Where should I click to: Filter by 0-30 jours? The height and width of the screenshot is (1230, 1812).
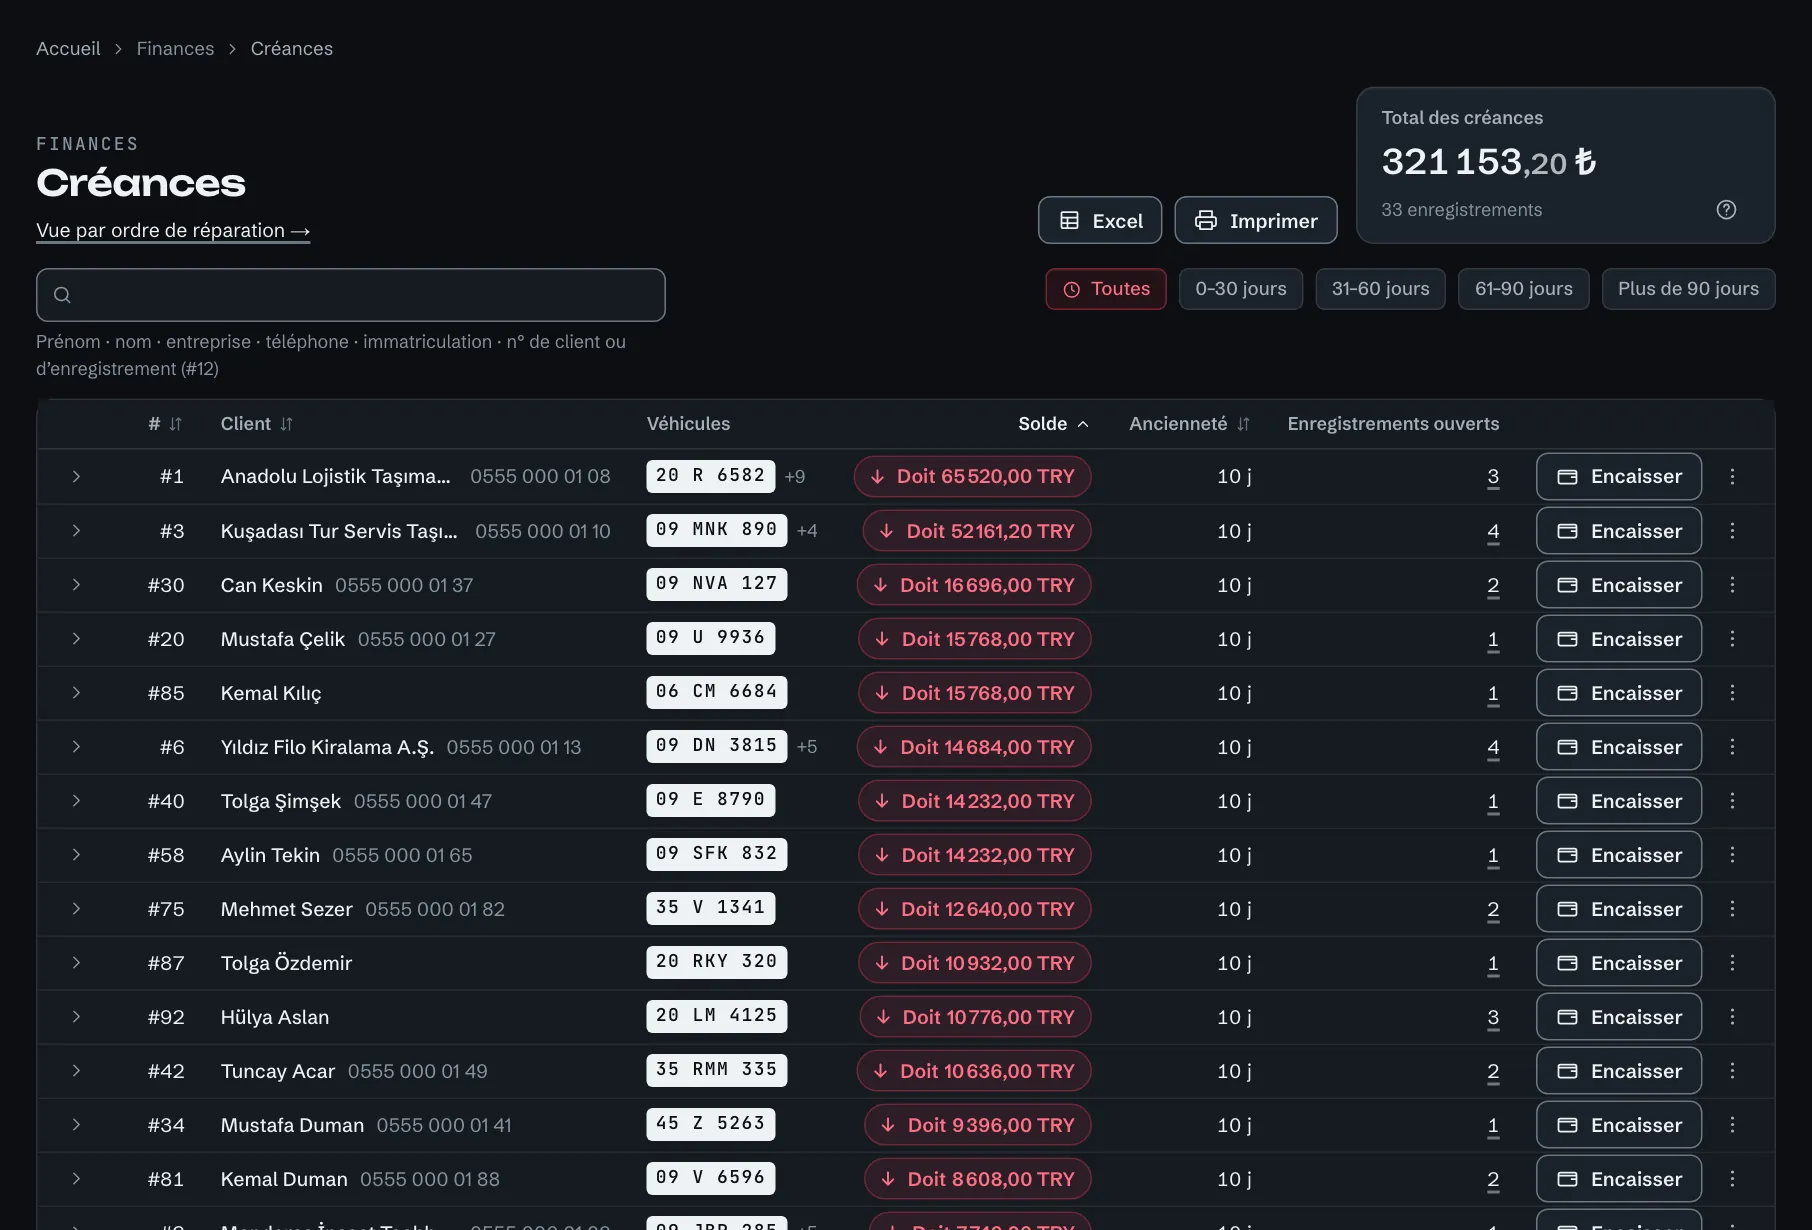1241,289
